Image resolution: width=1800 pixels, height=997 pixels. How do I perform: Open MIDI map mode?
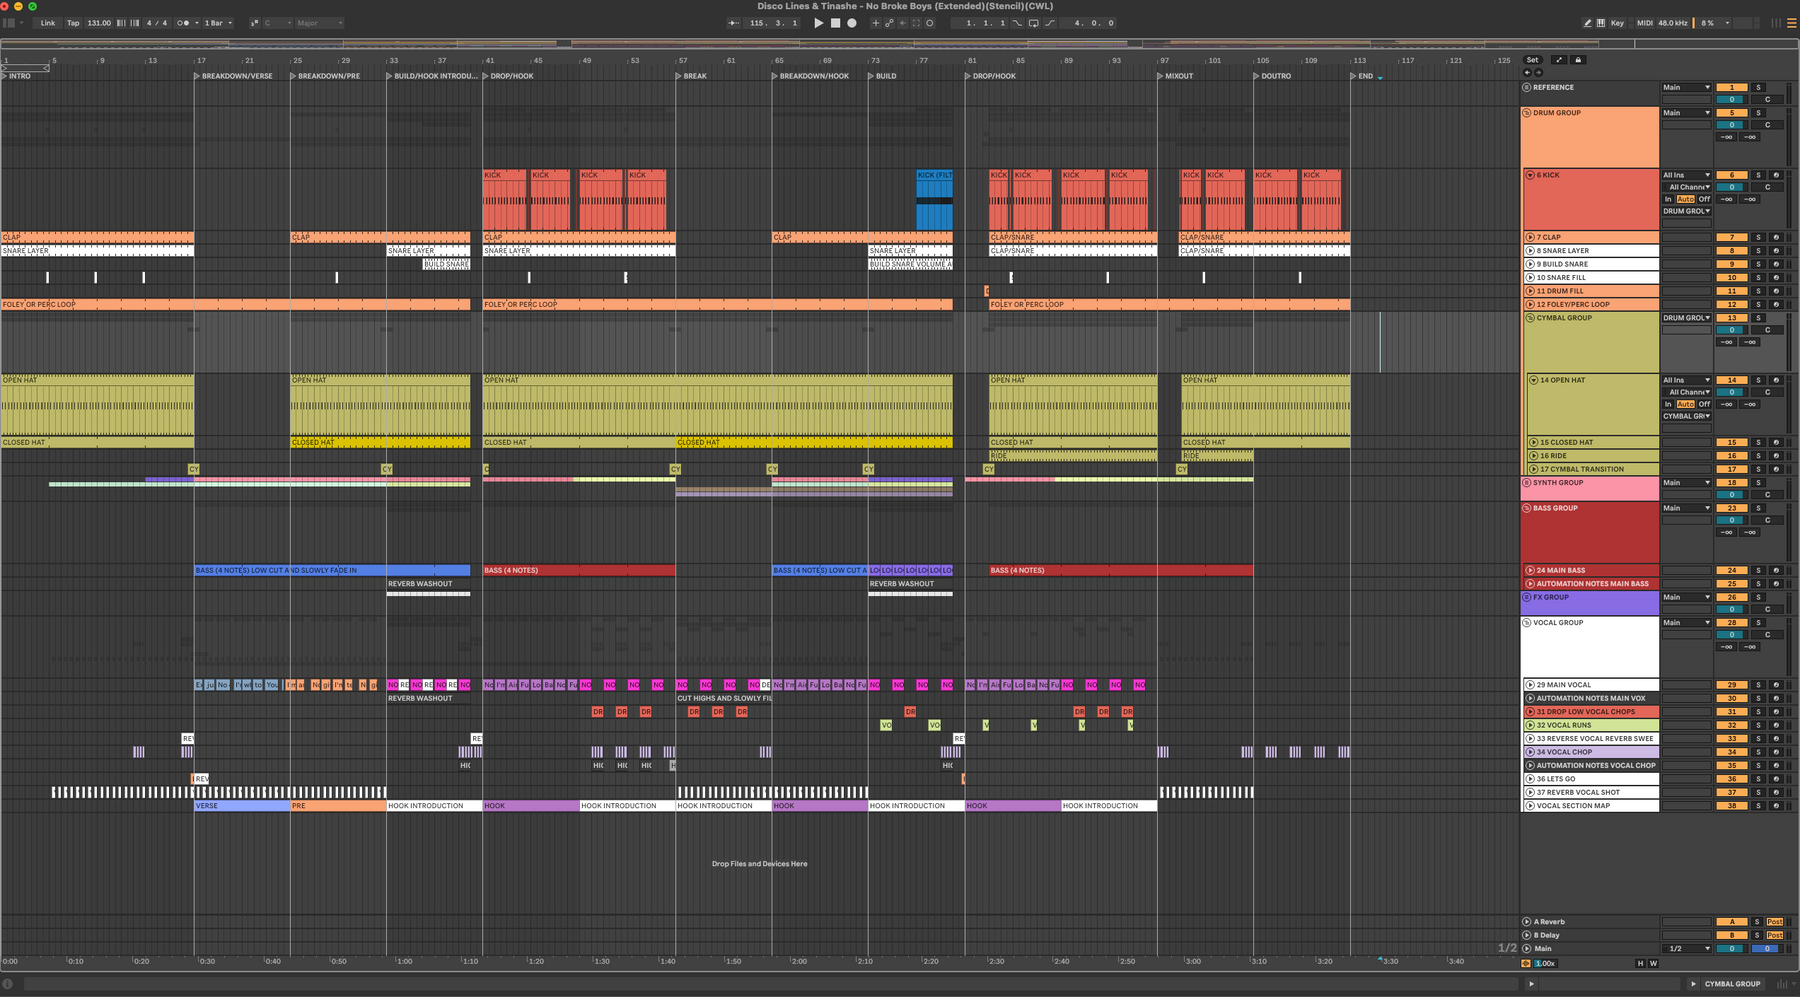click(1644, 23)
